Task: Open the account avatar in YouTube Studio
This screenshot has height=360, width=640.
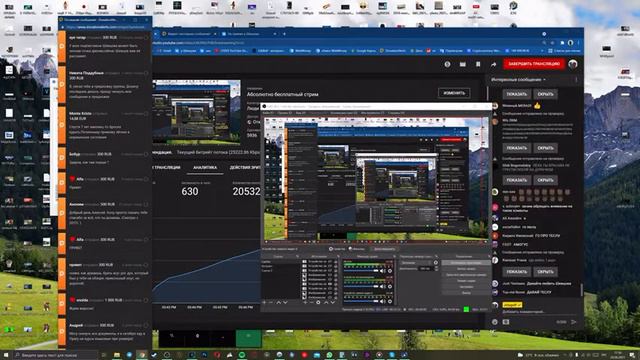Action: click(573, 64)
